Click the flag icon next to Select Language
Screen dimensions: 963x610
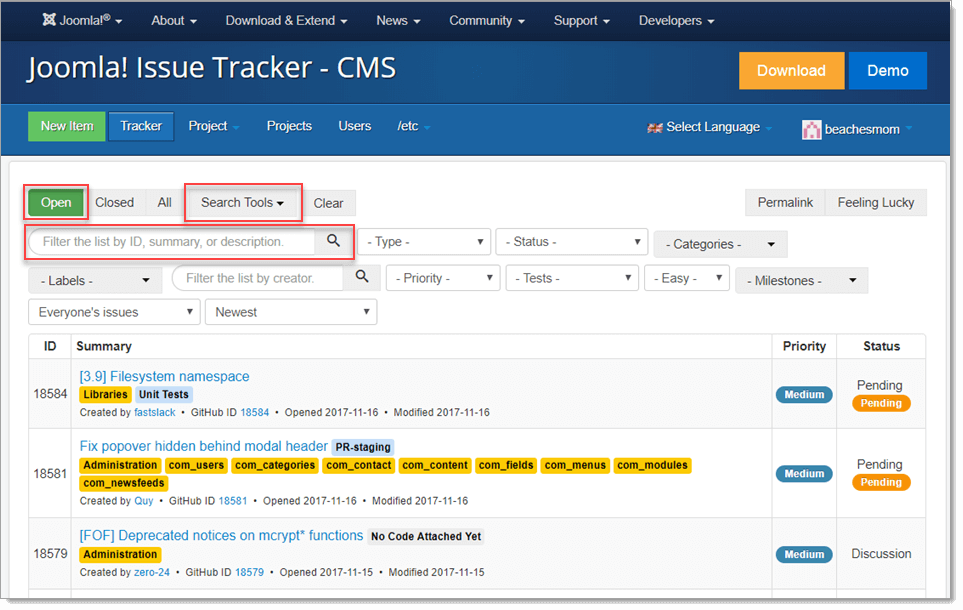click(x=655, y=128)
